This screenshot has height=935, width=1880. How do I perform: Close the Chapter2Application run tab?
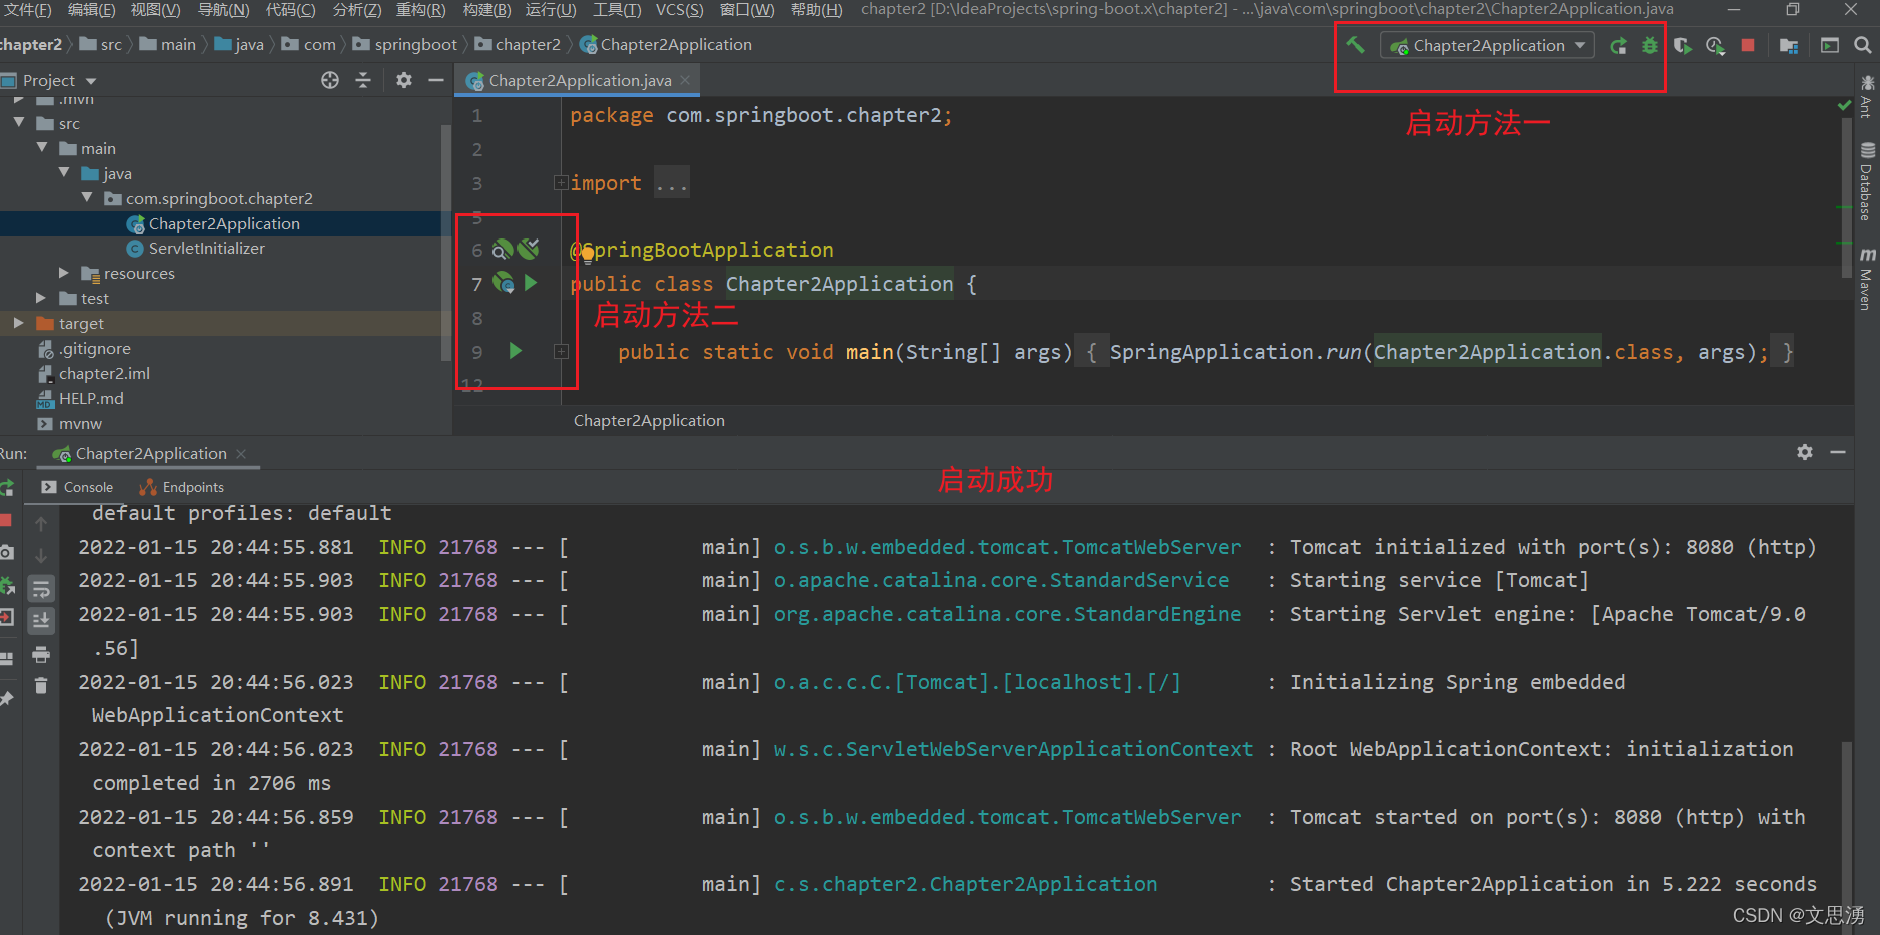point(241,454)
